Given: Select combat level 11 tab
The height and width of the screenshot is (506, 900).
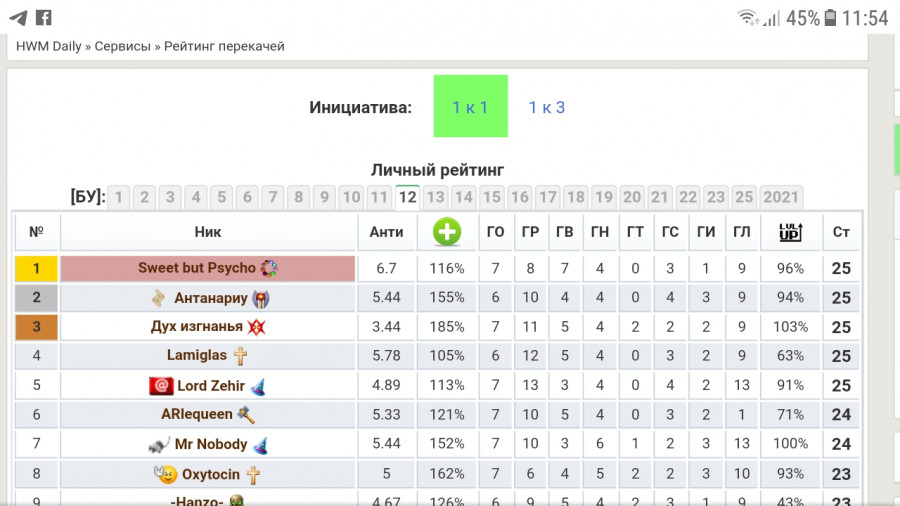Looking at the screenshot, I should [x=379, y=197].
